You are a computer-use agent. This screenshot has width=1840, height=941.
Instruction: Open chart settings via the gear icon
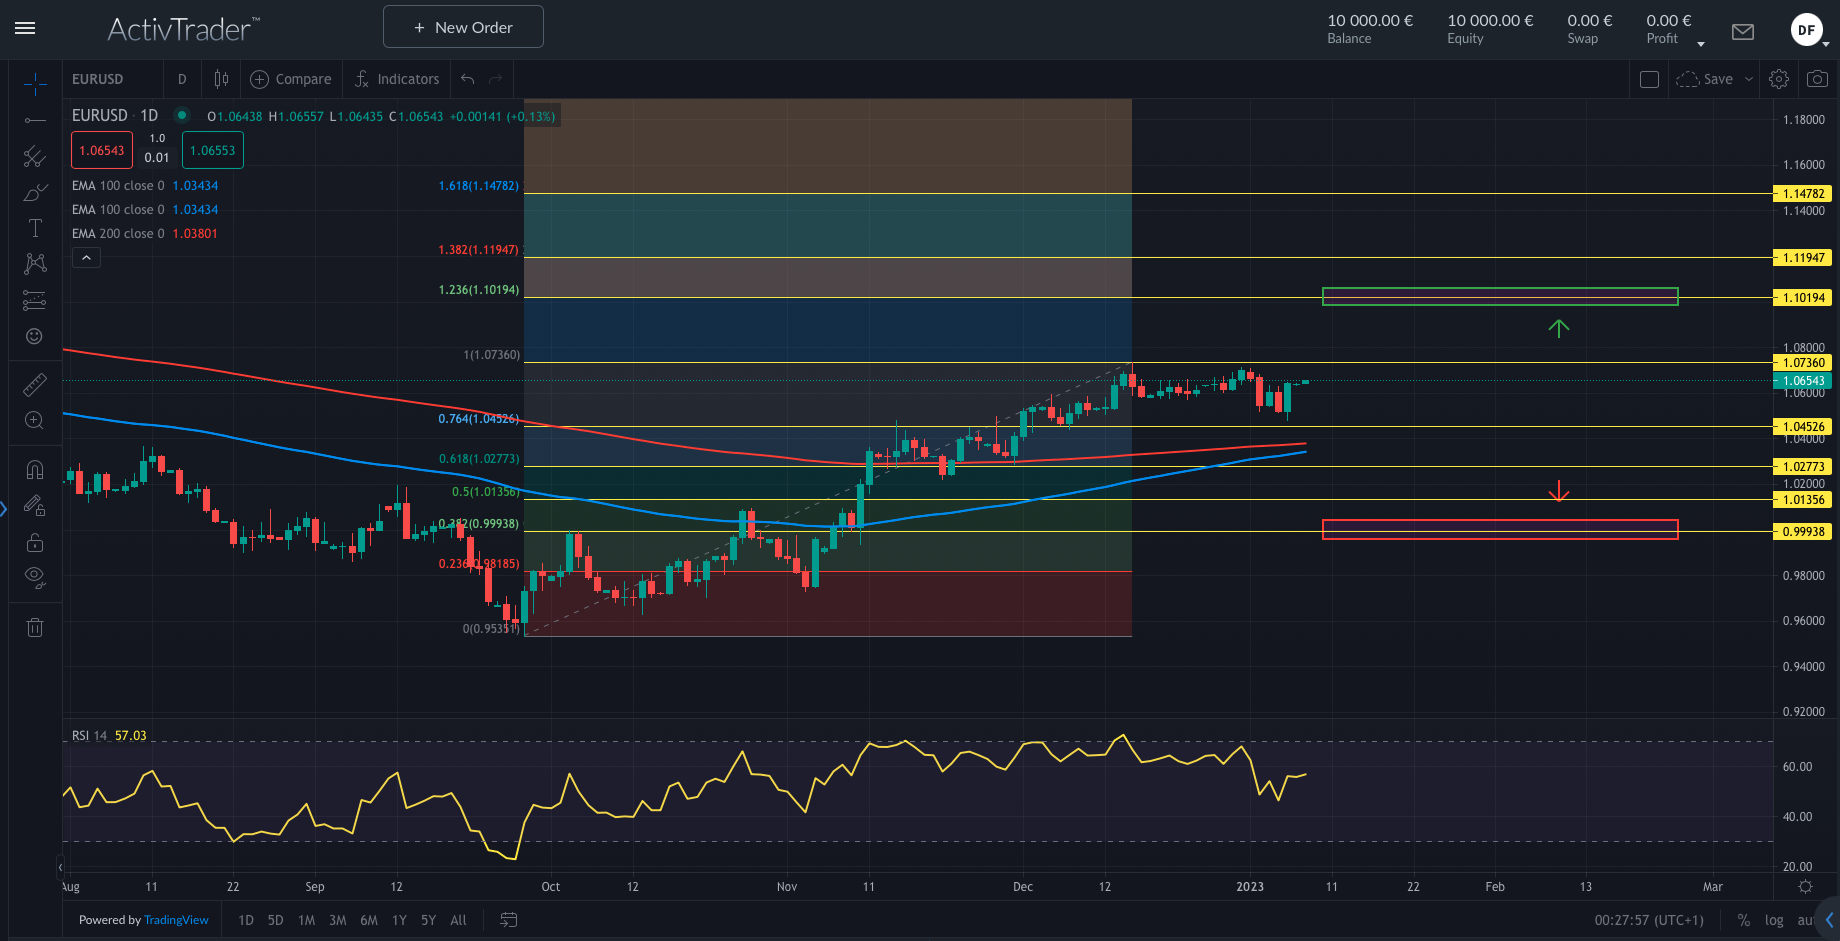pyautogui.click(x=1778, y=79)
